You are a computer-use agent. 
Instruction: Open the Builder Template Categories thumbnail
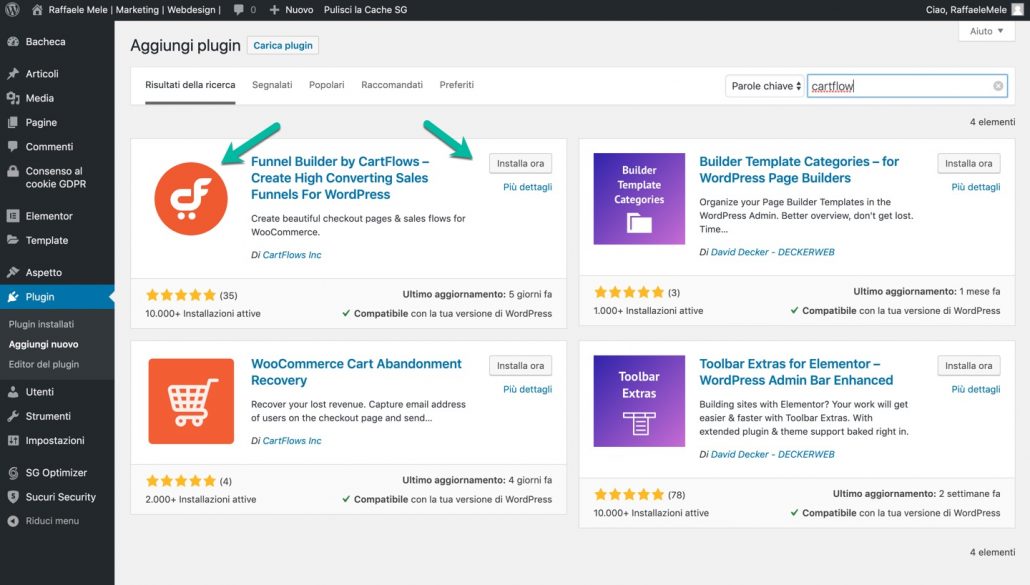639,199
